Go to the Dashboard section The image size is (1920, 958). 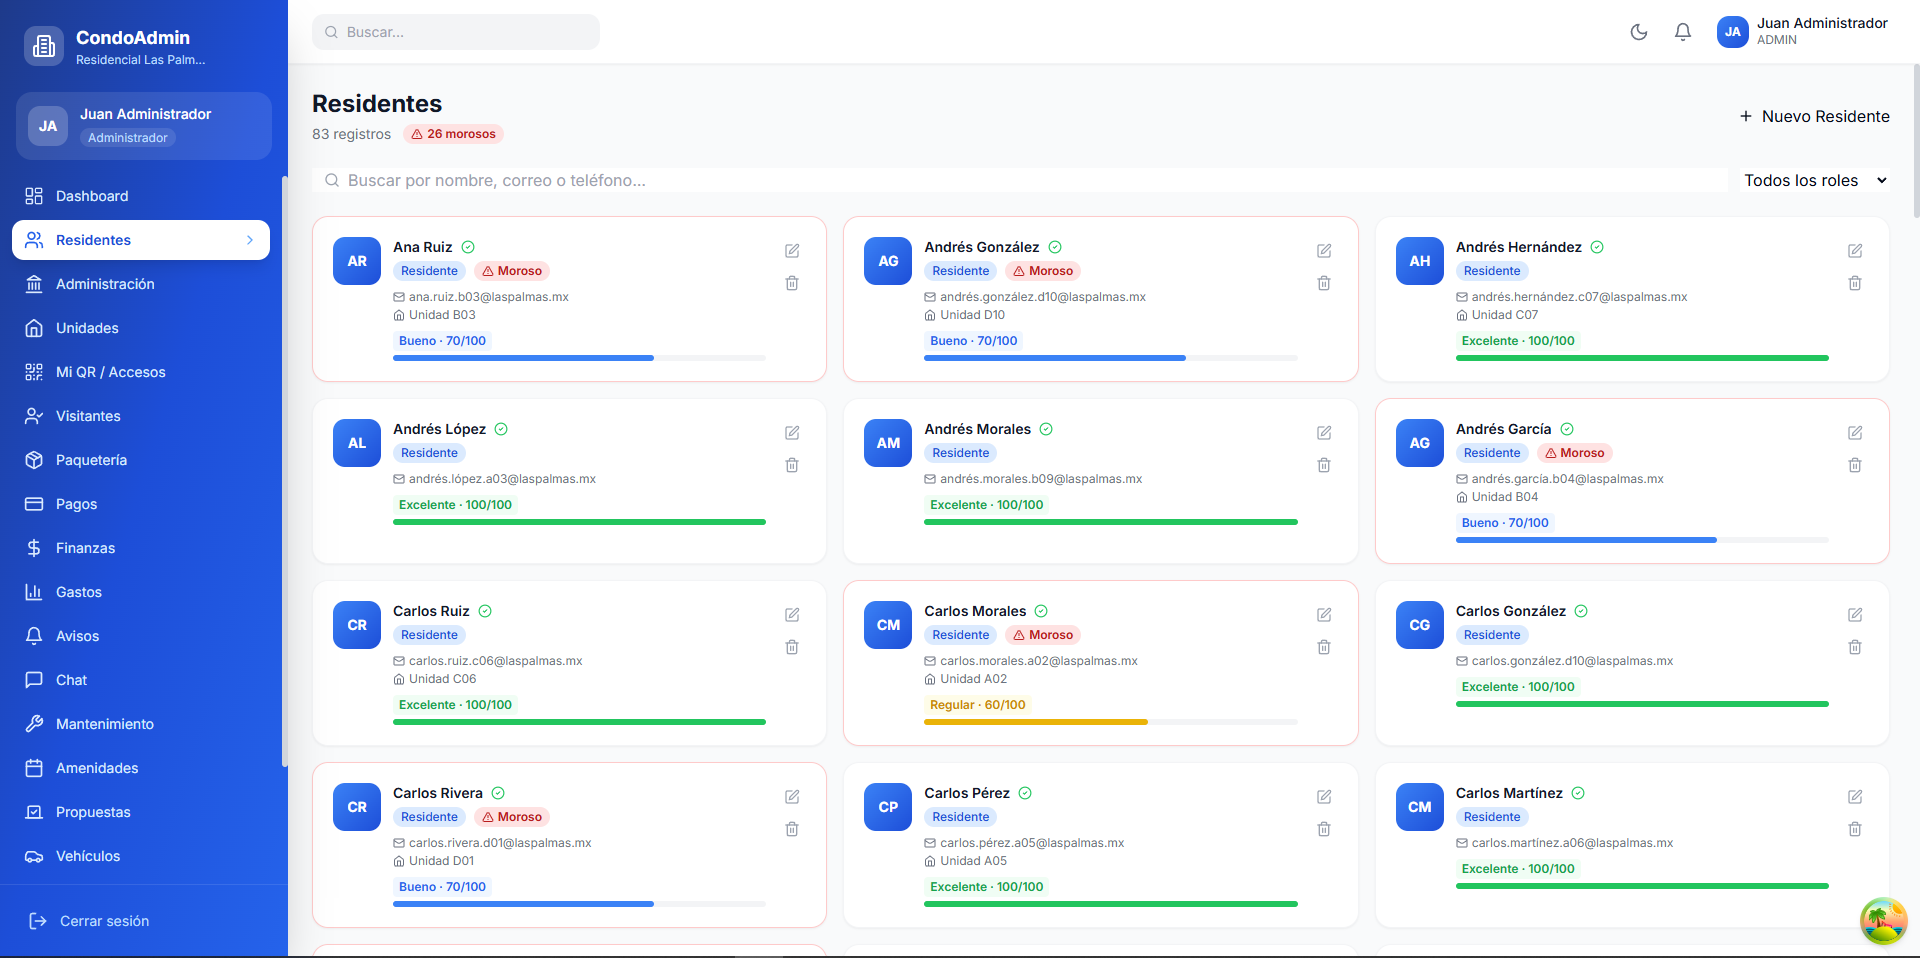tap(92, 196)
